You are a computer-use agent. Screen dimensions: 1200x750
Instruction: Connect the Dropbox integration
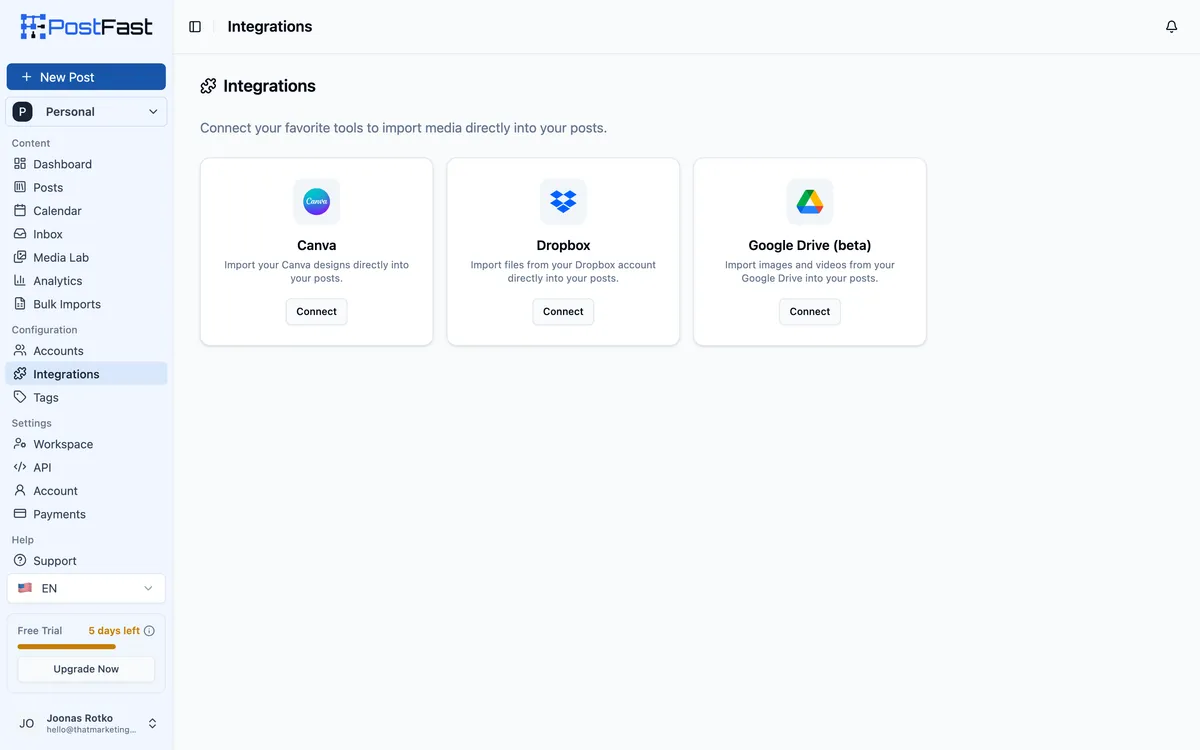[x=563, y=311]
